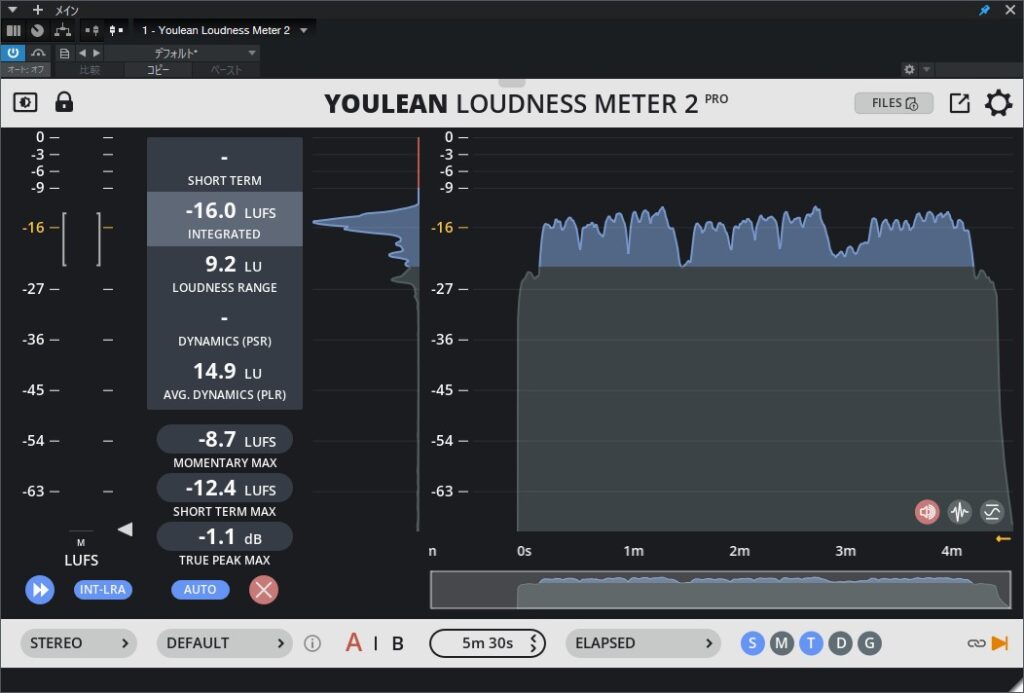Click the chain link icon
The image size is (1024, 693).
pyautogui.click(x=976, y=643)
